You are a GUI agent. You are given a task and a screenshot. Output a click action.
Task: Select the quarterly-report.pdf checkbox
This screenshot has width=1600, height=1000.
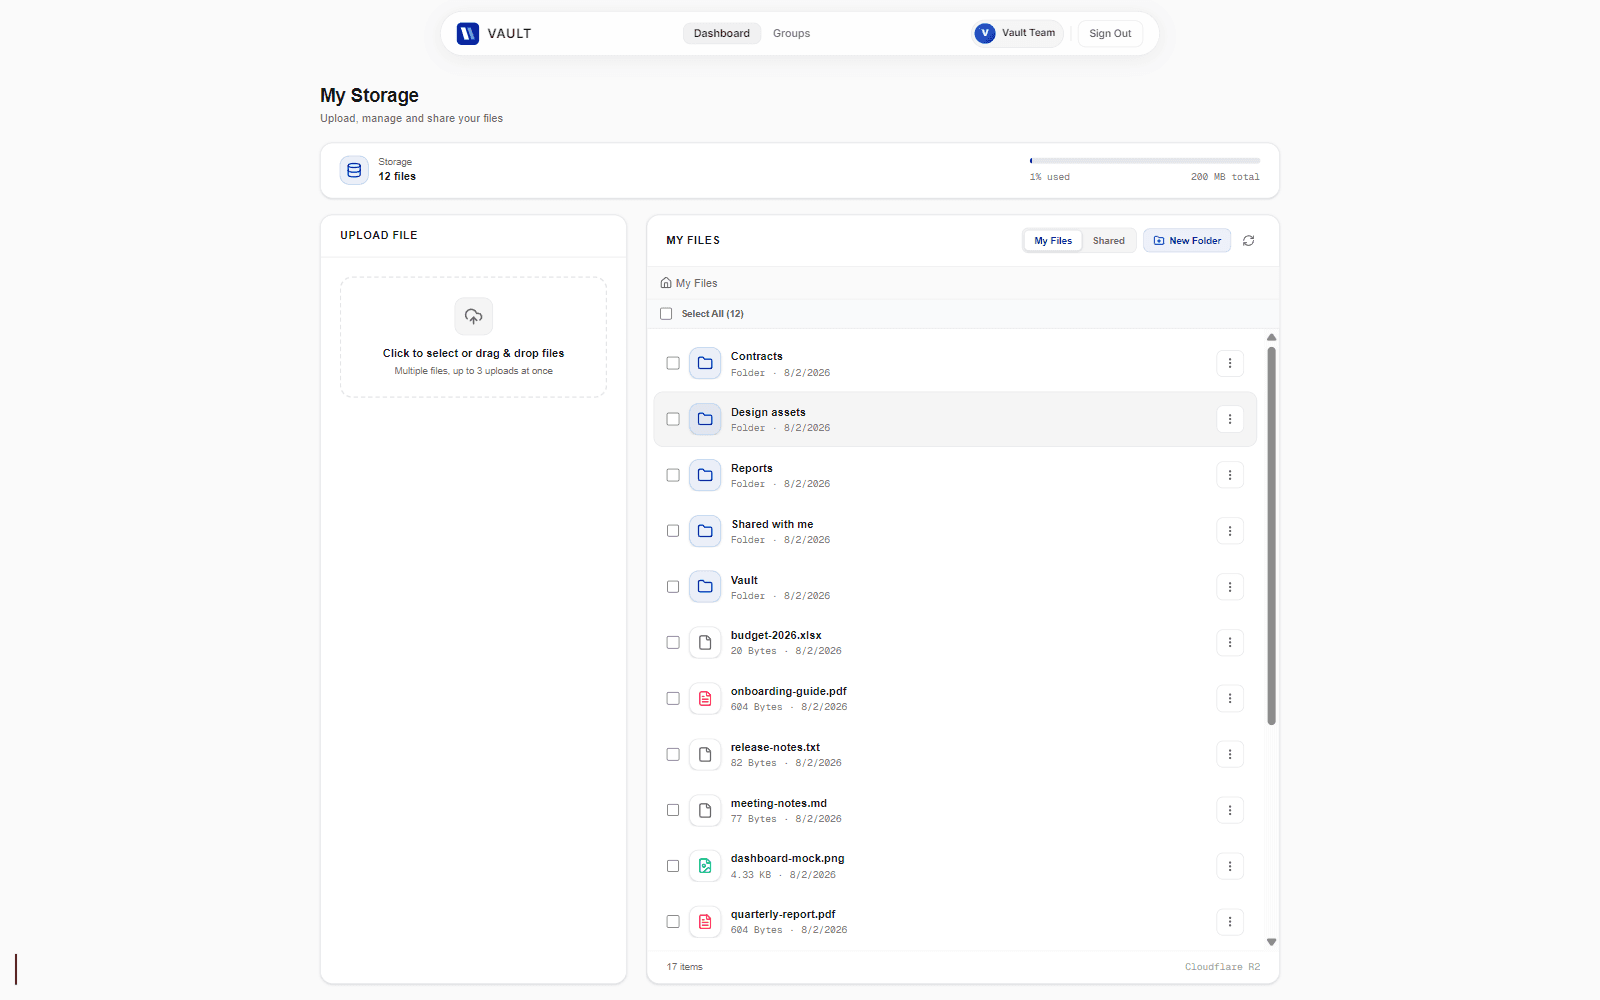coord(673,922)
